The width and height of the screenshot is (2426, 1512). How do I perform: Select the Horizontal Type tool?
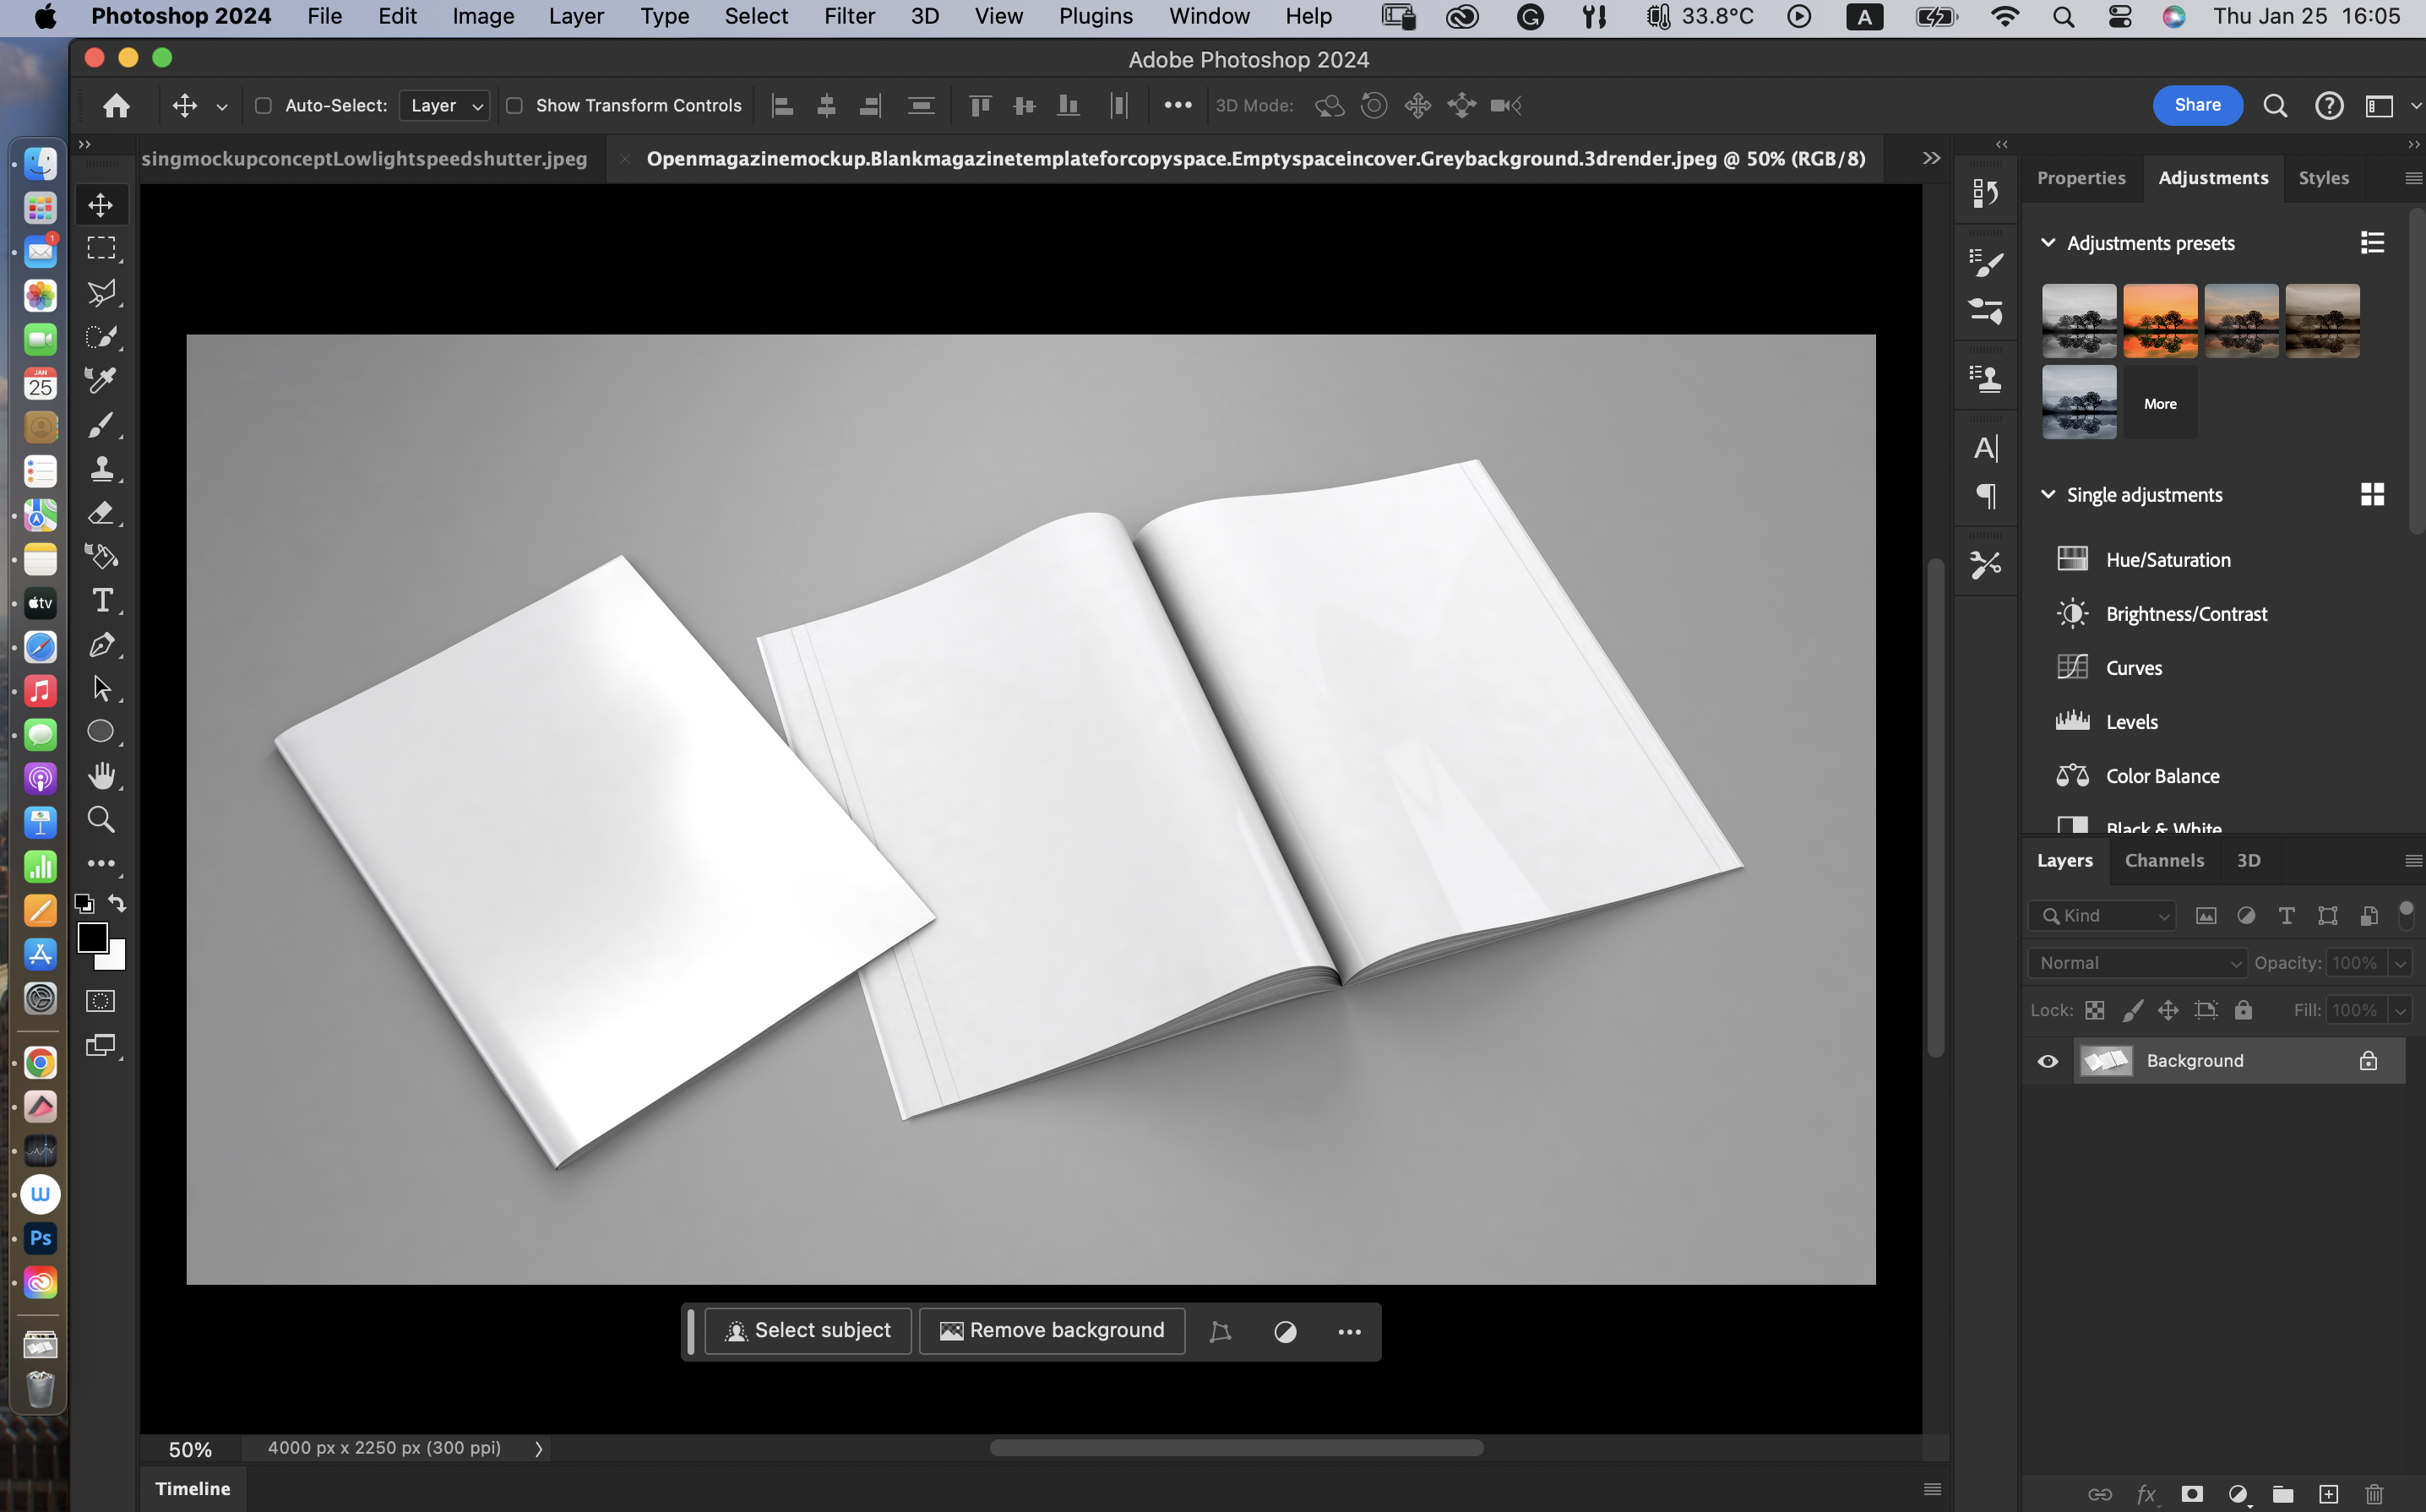point(101,600)
